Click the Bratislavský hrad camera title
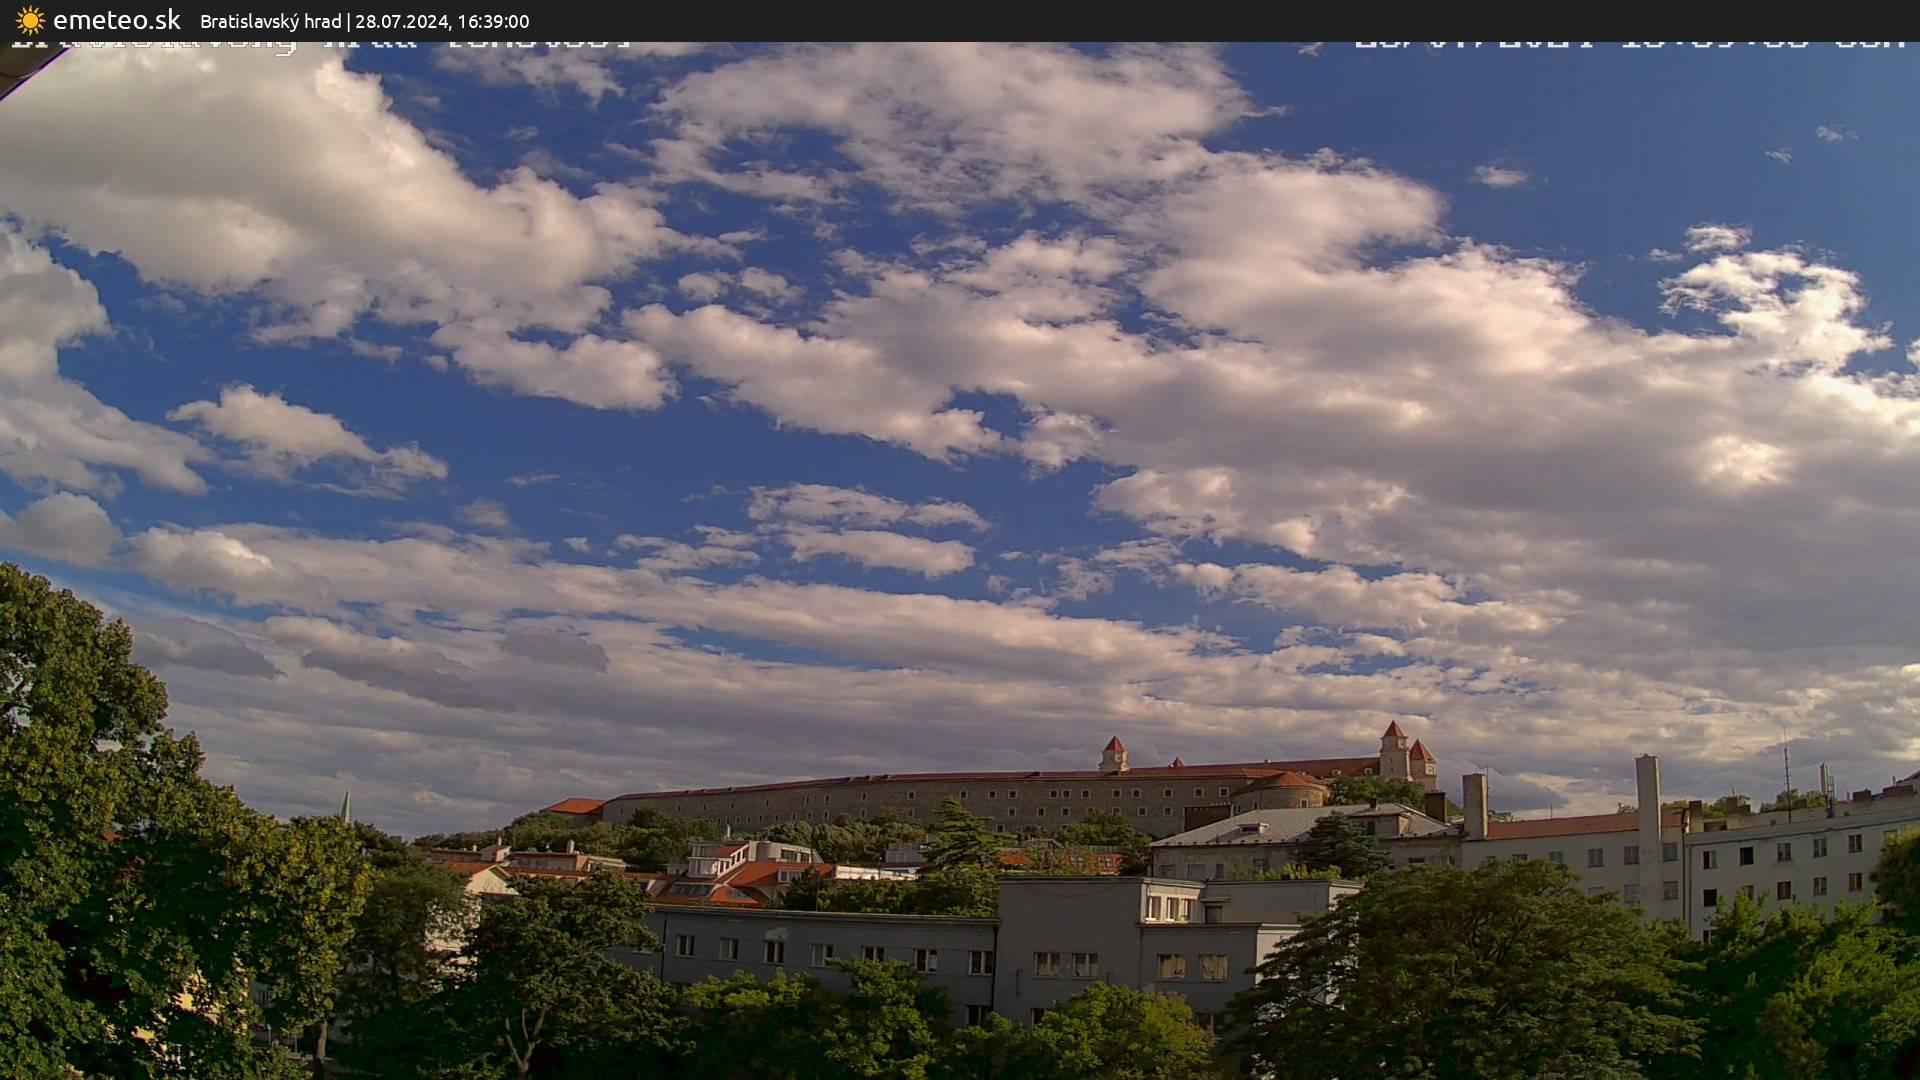The width and height of the screenshot is (1920, 1080). click(x=270, y=21)
